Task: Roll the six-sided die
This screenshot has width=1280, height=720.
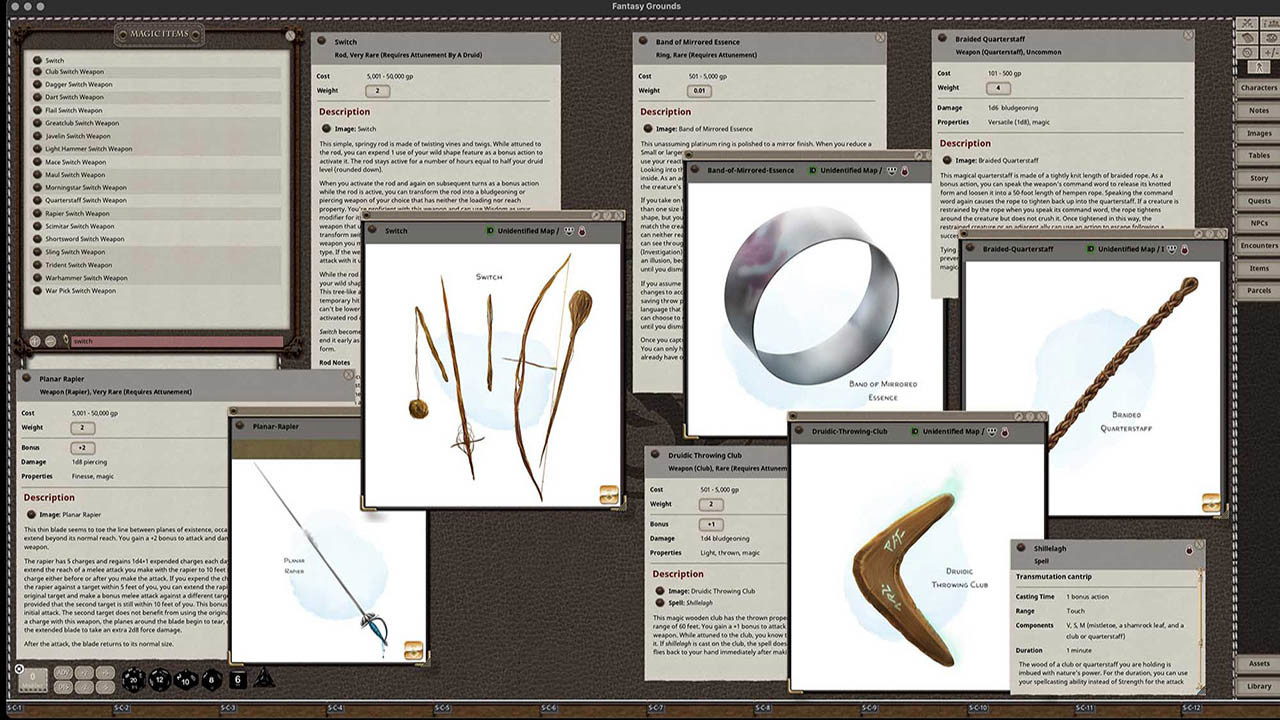Action: tap(238, 680)
